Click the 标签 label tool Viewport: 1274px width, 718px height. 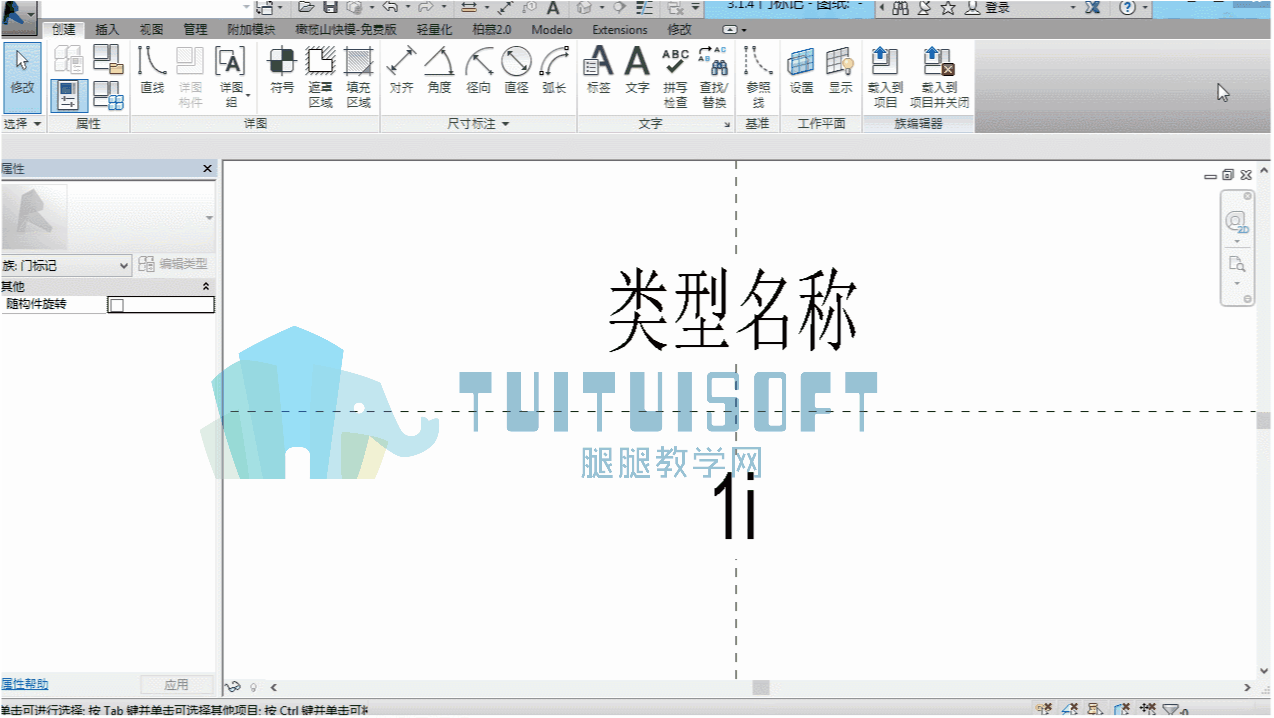pyautogui.click(x=598, y=70)
